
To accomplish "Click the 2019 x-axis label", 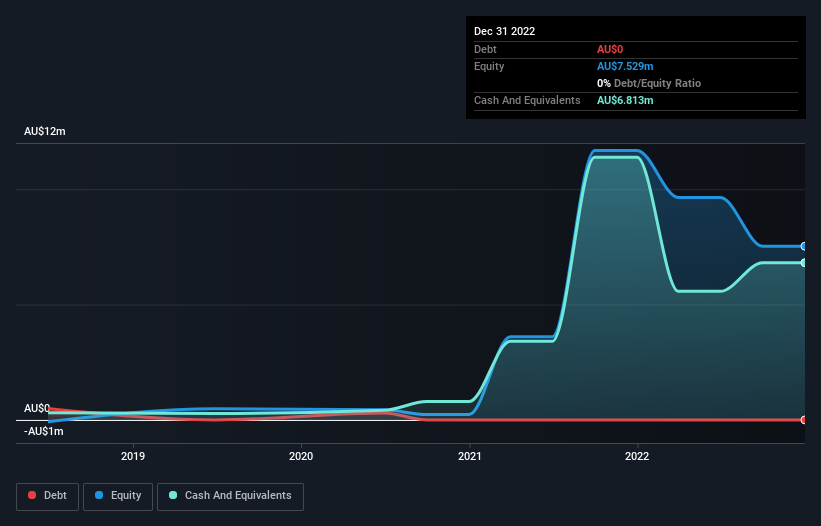I will click(x=133, y=456).
